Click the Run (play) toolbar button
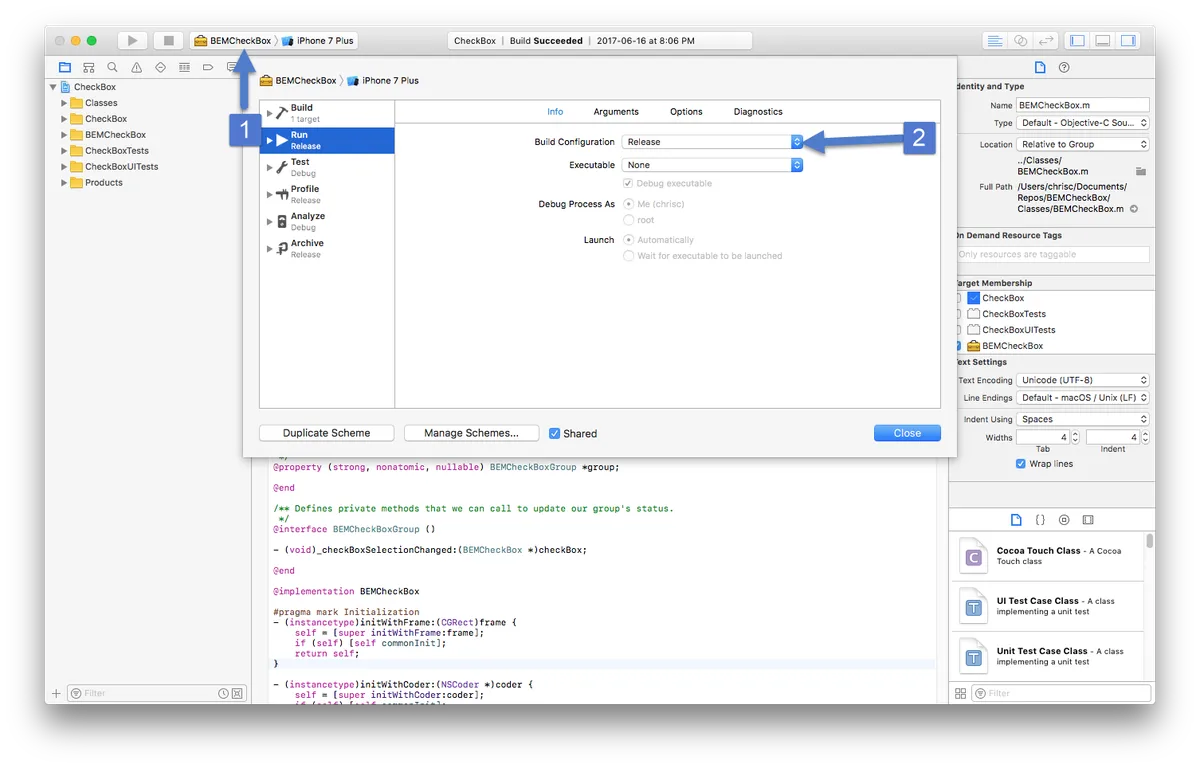Image resolution: width=1200 pixels, height=768 pixels. [x=132, y=41]
